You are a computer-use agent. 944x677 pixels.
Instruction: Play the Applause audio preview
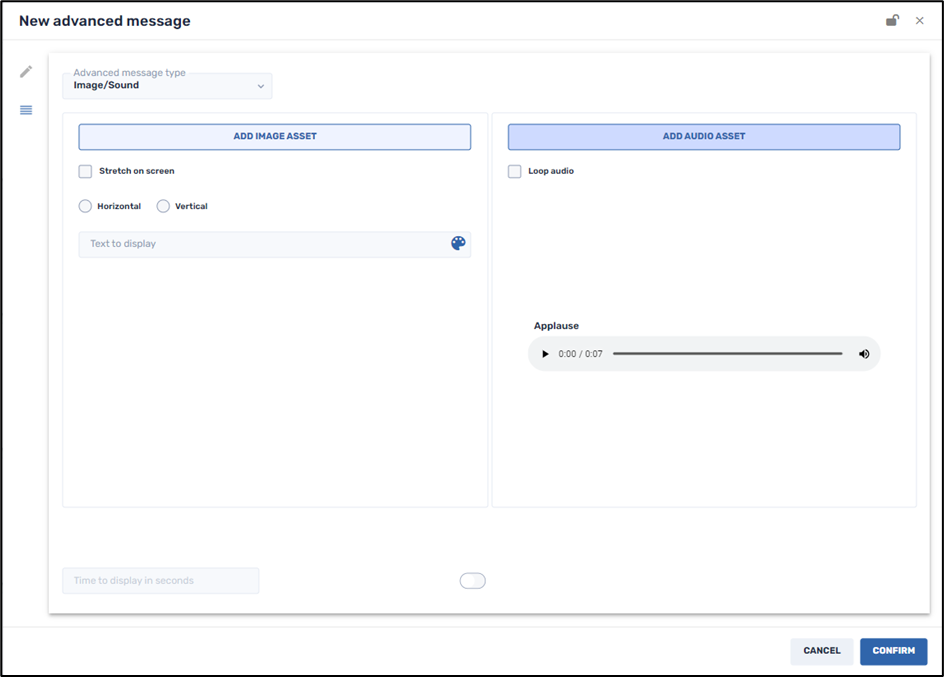[x=545, y=353]
